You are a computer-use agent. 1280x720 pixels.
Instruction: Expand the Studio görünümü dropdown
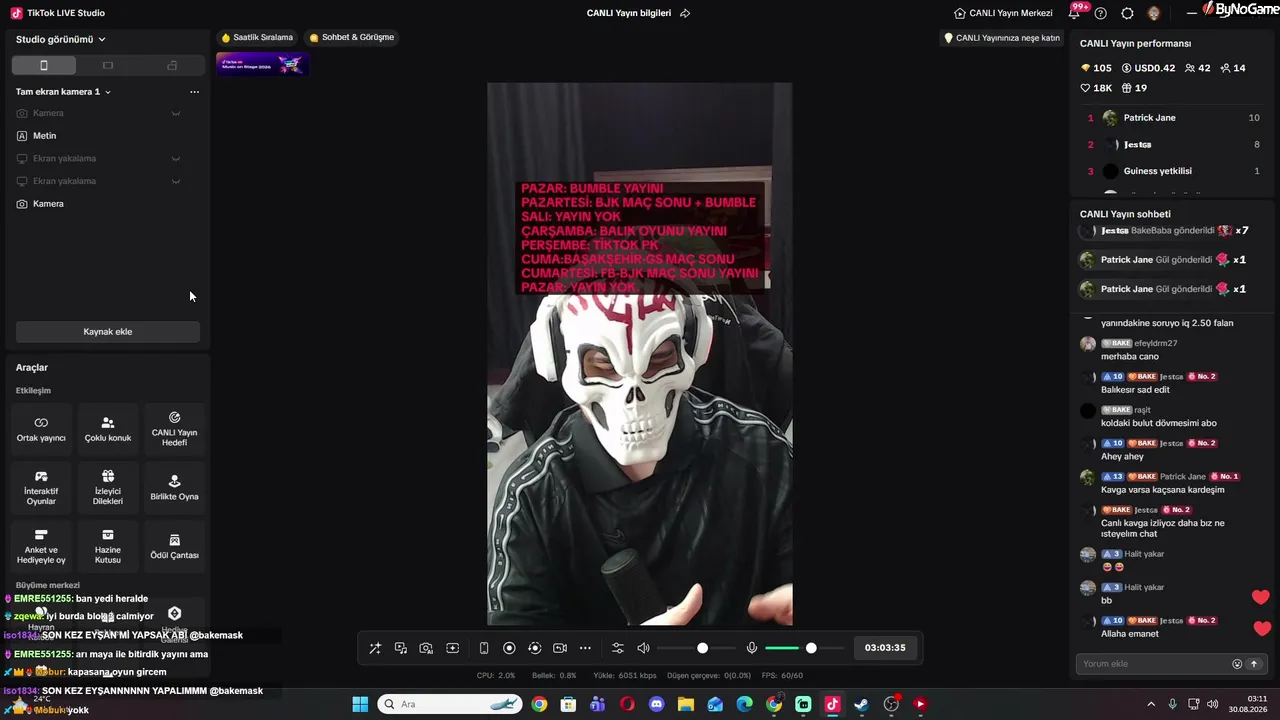click(61, 39)
